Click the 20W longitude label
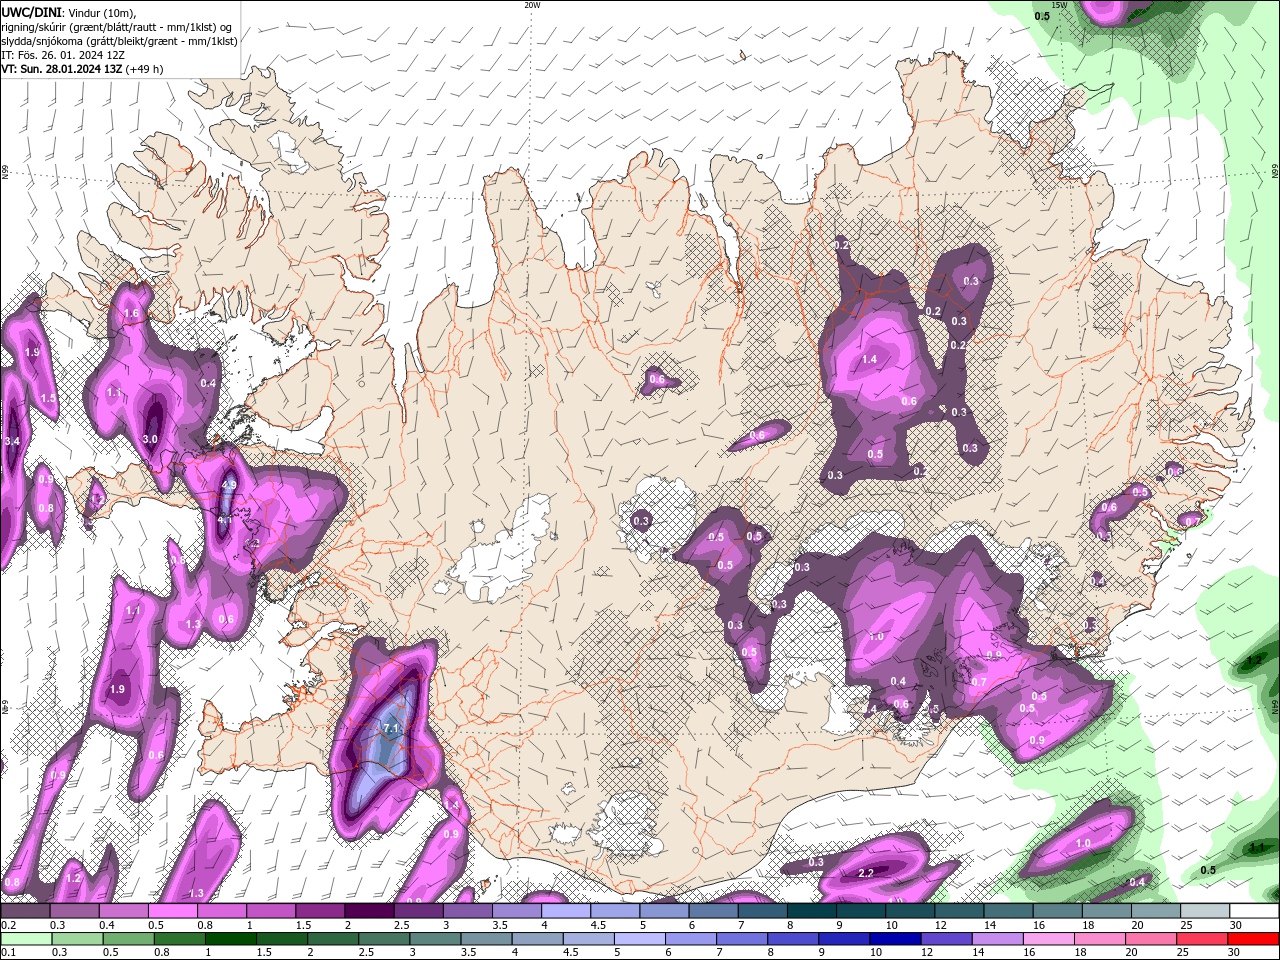Viewport: 1280px width, 960px height. (532, 5)
